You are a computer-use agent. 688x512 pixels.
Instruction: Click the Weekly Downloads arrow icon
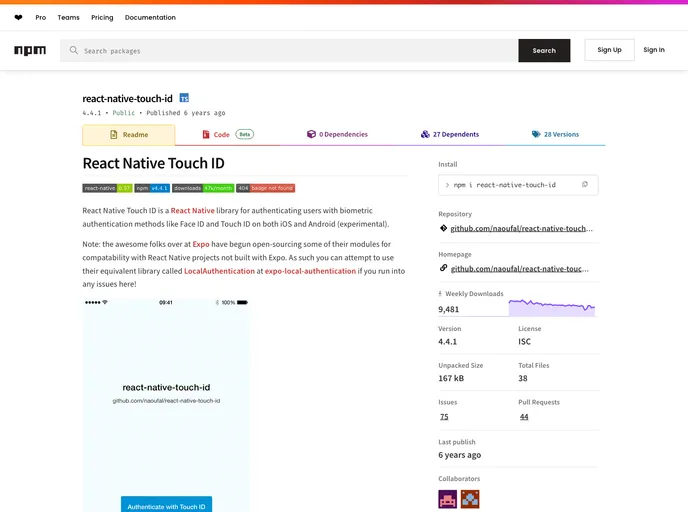pyautogui.click(x=440, y=294)
